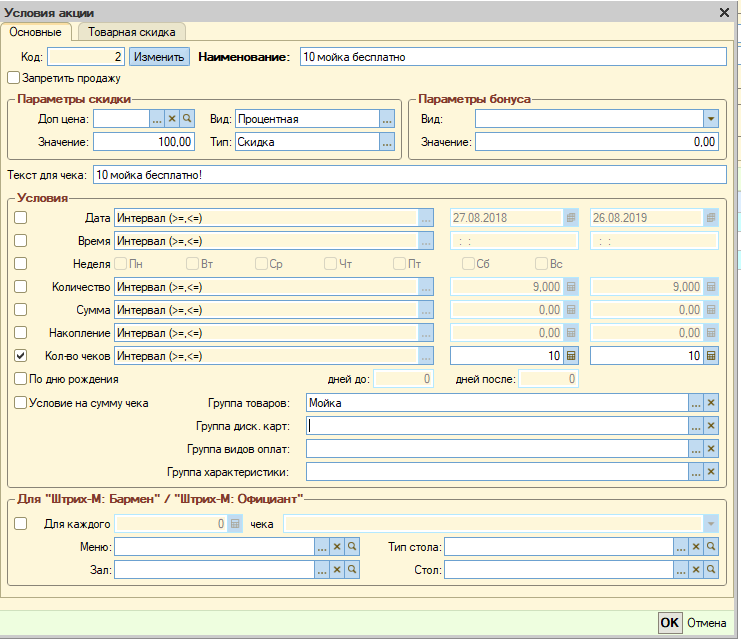This screenshot has width=741, height=642.
Task: Enable the Сумма condition checkbox
Action: (20, 309)
